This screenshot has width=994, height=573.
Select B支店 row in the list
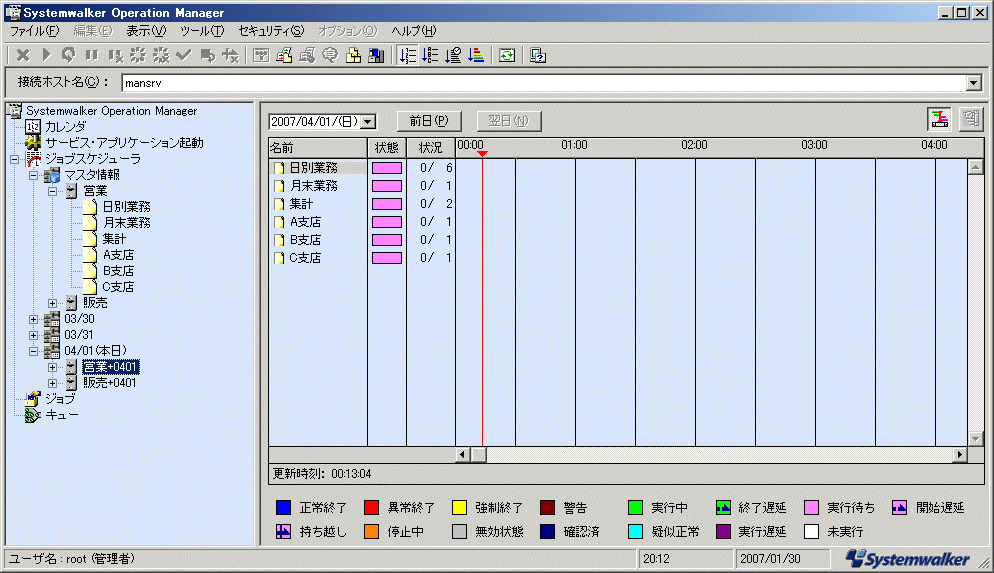pos(305,240)
